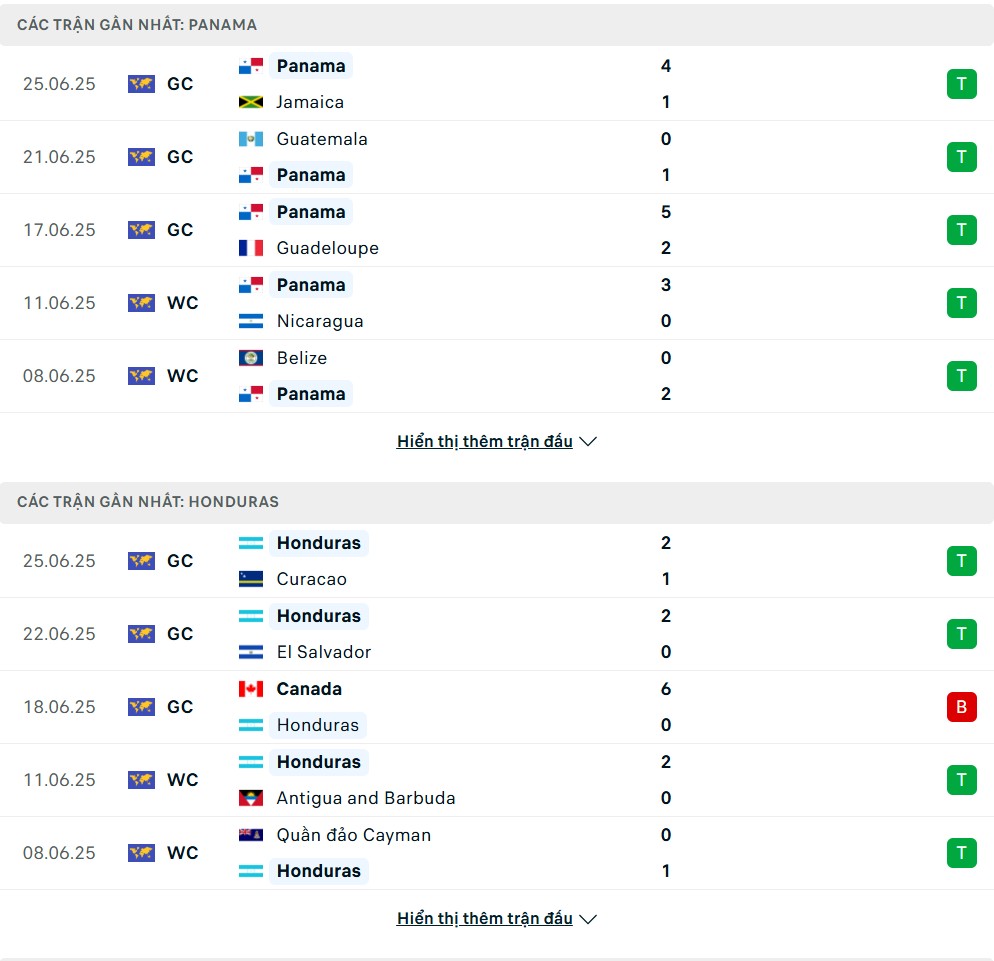Click the Jamaica flag icon

tap(250, 102)
